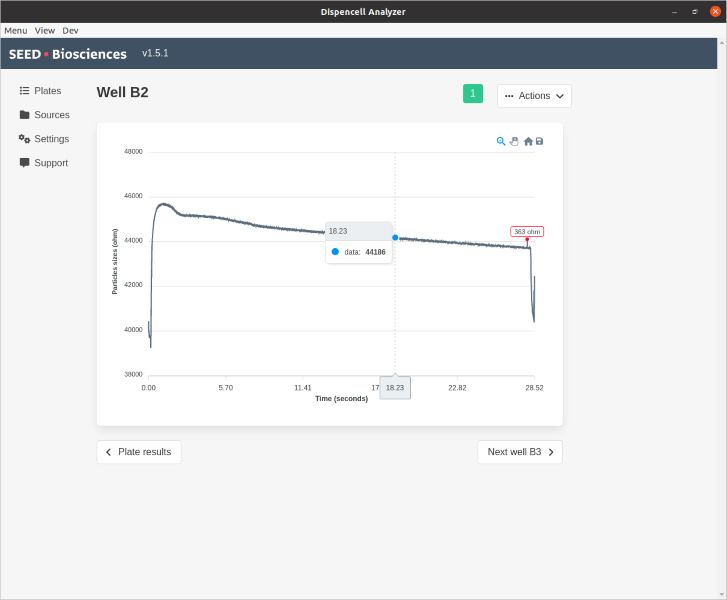Activate the chart pan hand tool
727x600 pixels.
pyautogui.click(x=514, y=141)
